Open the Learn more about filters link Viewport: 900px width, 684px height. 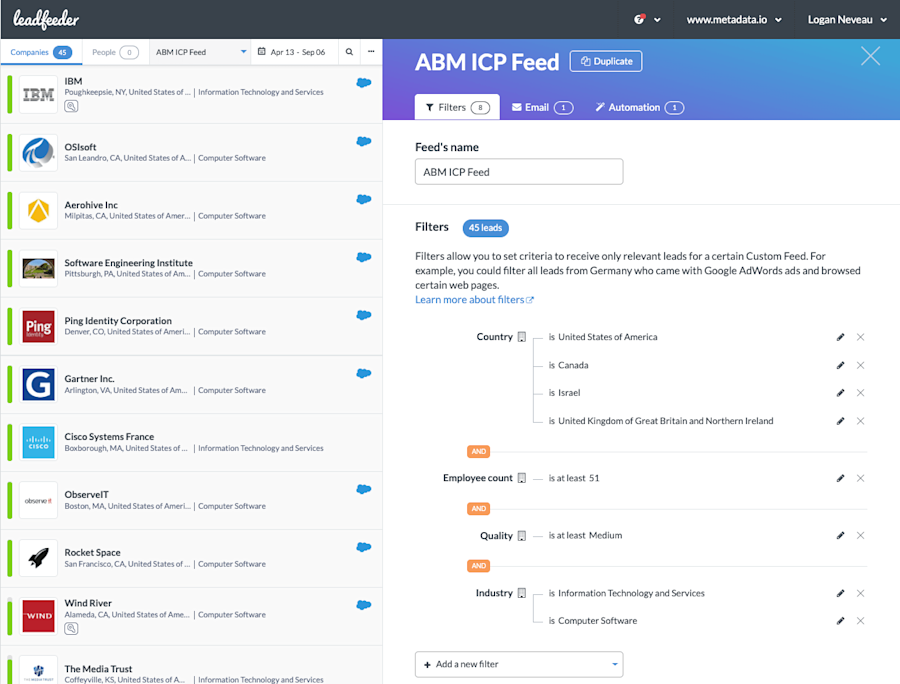click(x=474, y=300)
